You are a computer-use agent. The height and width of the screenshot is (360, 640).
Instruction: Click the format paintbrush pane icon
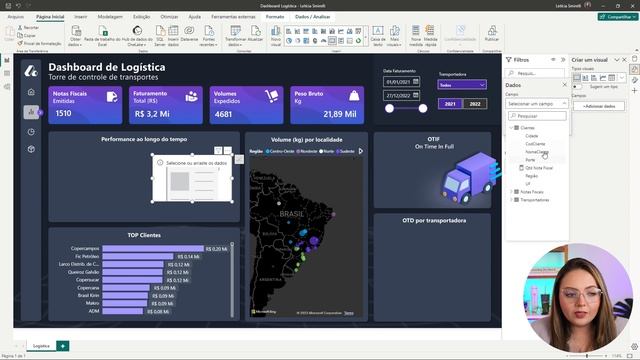[634, 80]
